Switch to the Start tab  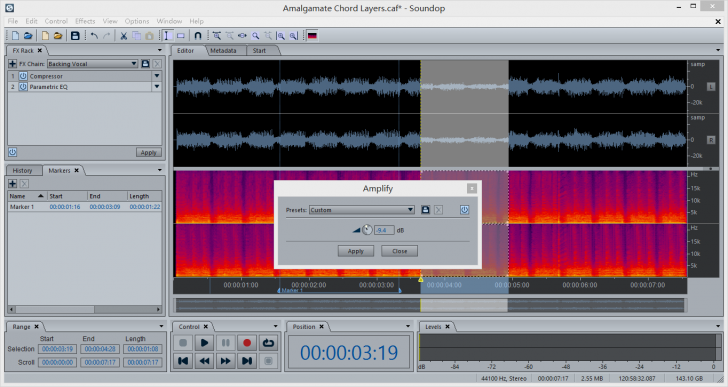pyautogui.click(x=259, y=51)
